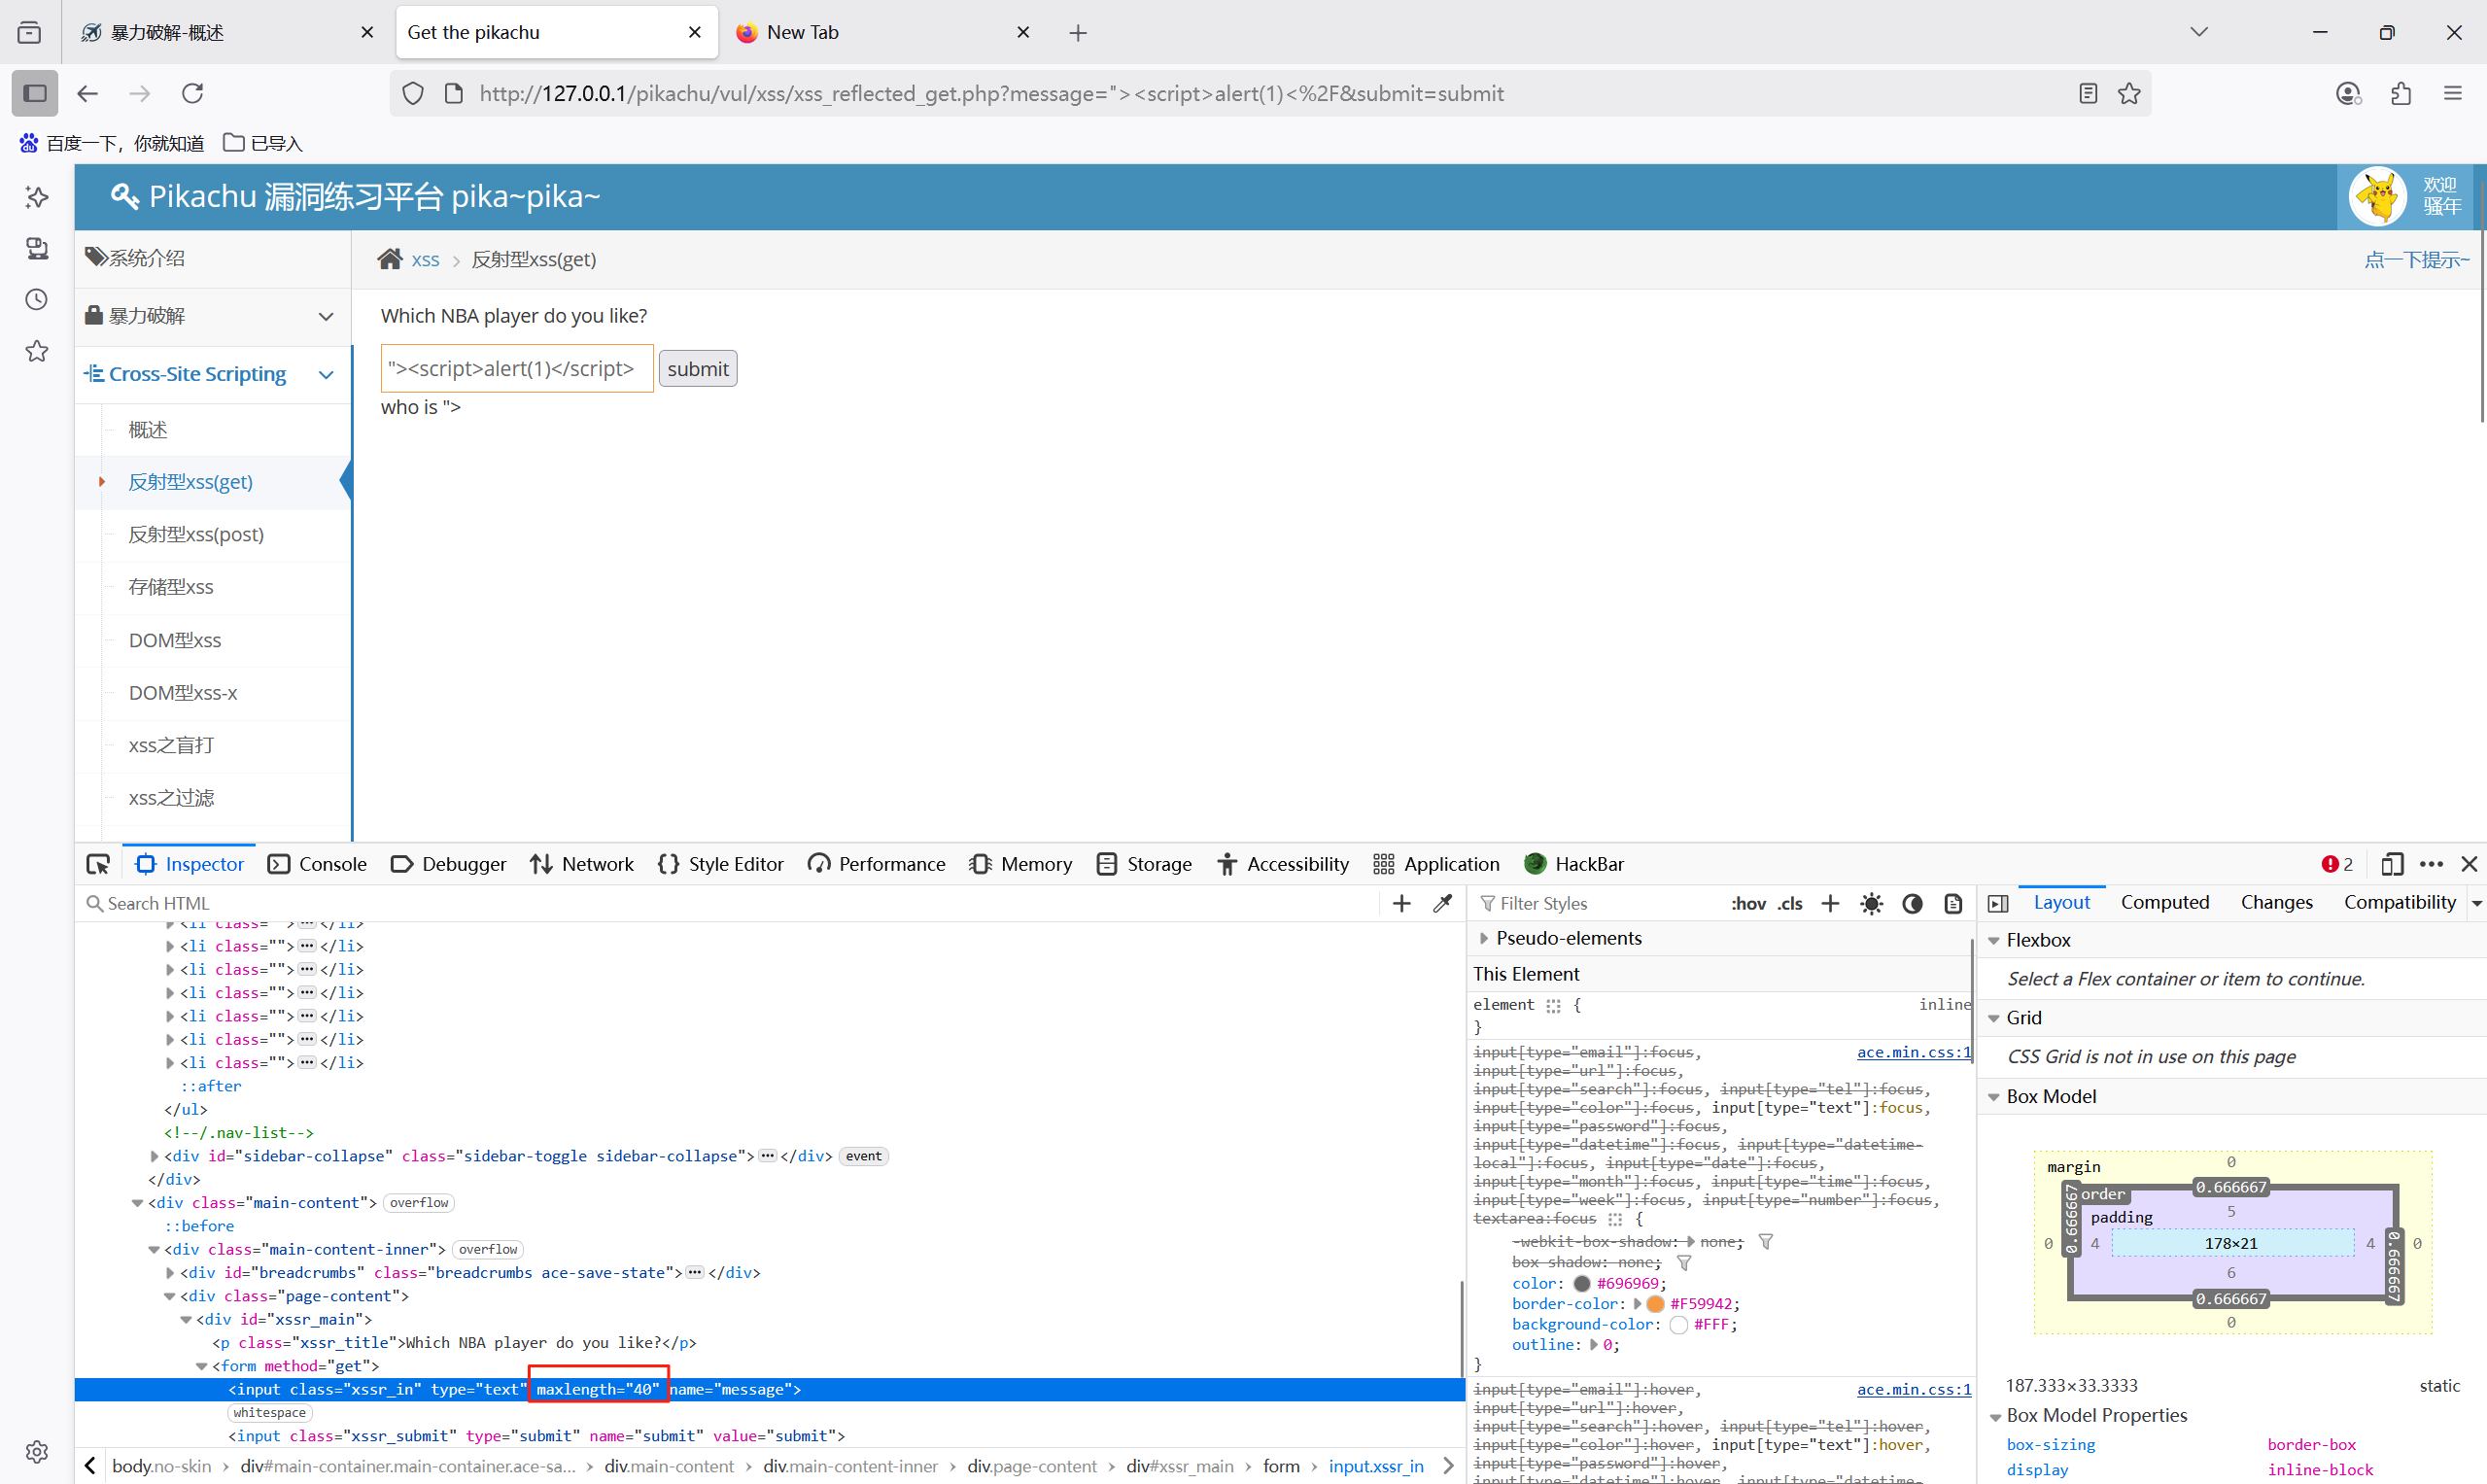Click the create new node plus icon
This screenshot has width=2487, height=1484.
(1401, 903)
